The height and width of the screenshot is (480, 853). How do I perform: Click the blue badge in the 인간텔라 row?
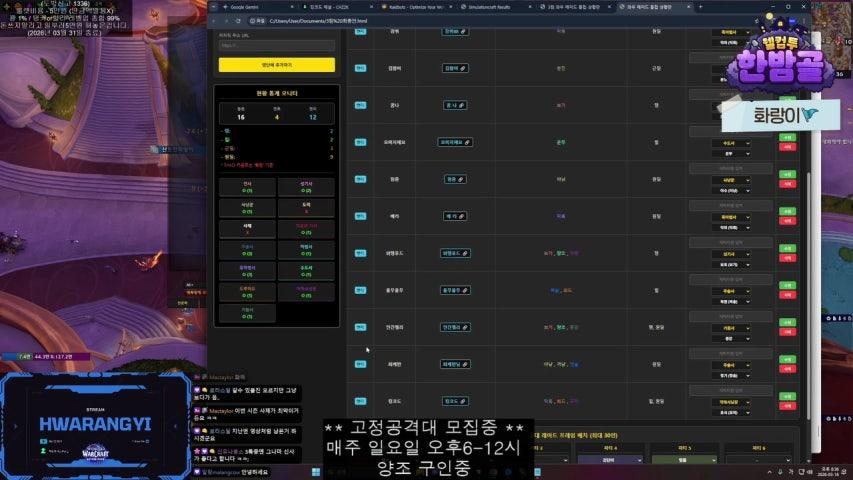pyautogui.click(x=360, y=327)
